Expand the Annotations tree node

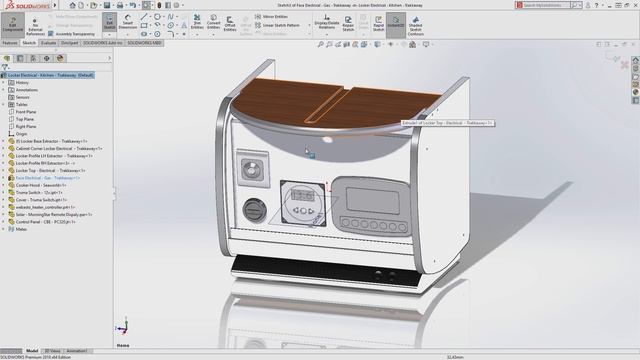4,90
